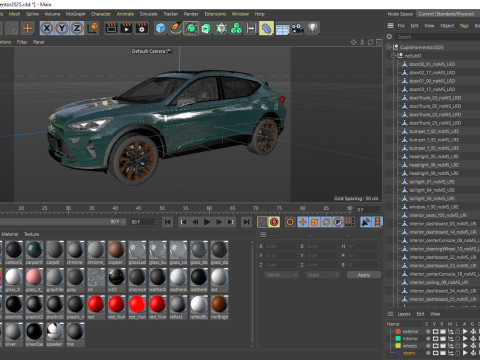Click the Object Manager search field
The image size is (480, 360).
pos(437,37)
